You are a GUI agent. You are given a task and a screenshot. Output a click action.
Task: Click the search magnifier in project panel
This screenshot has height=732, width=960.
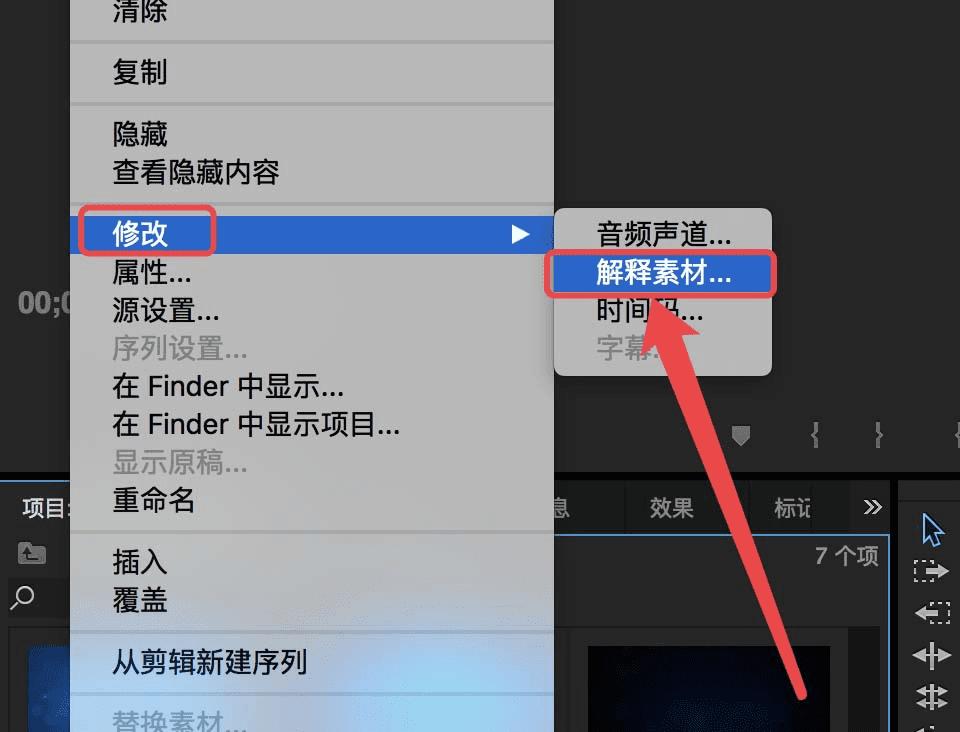(x=23, y=597)
